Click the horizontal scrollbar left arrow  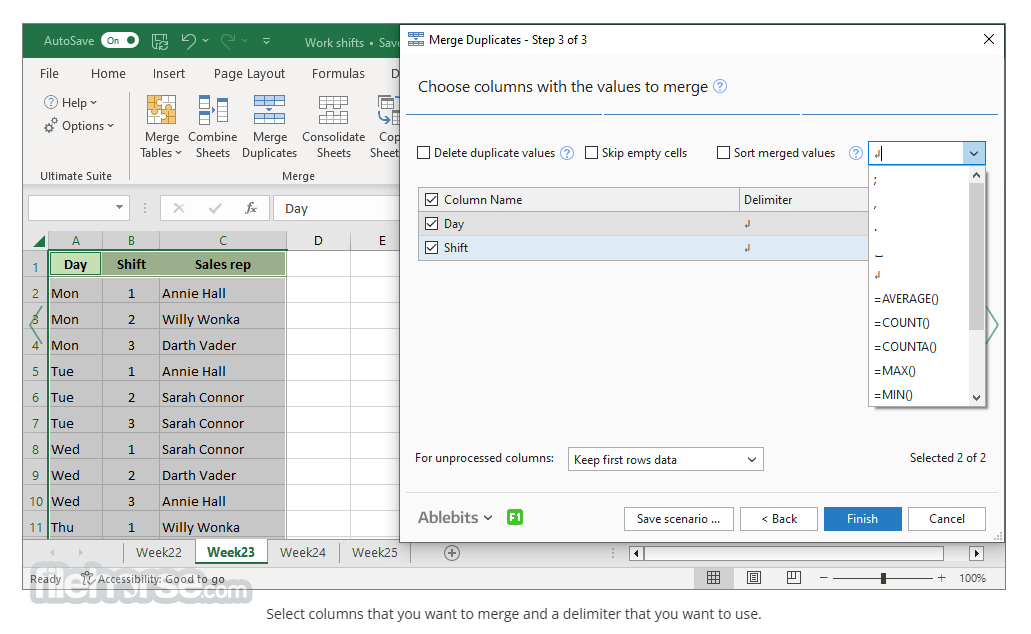click(x=636, y=553)
